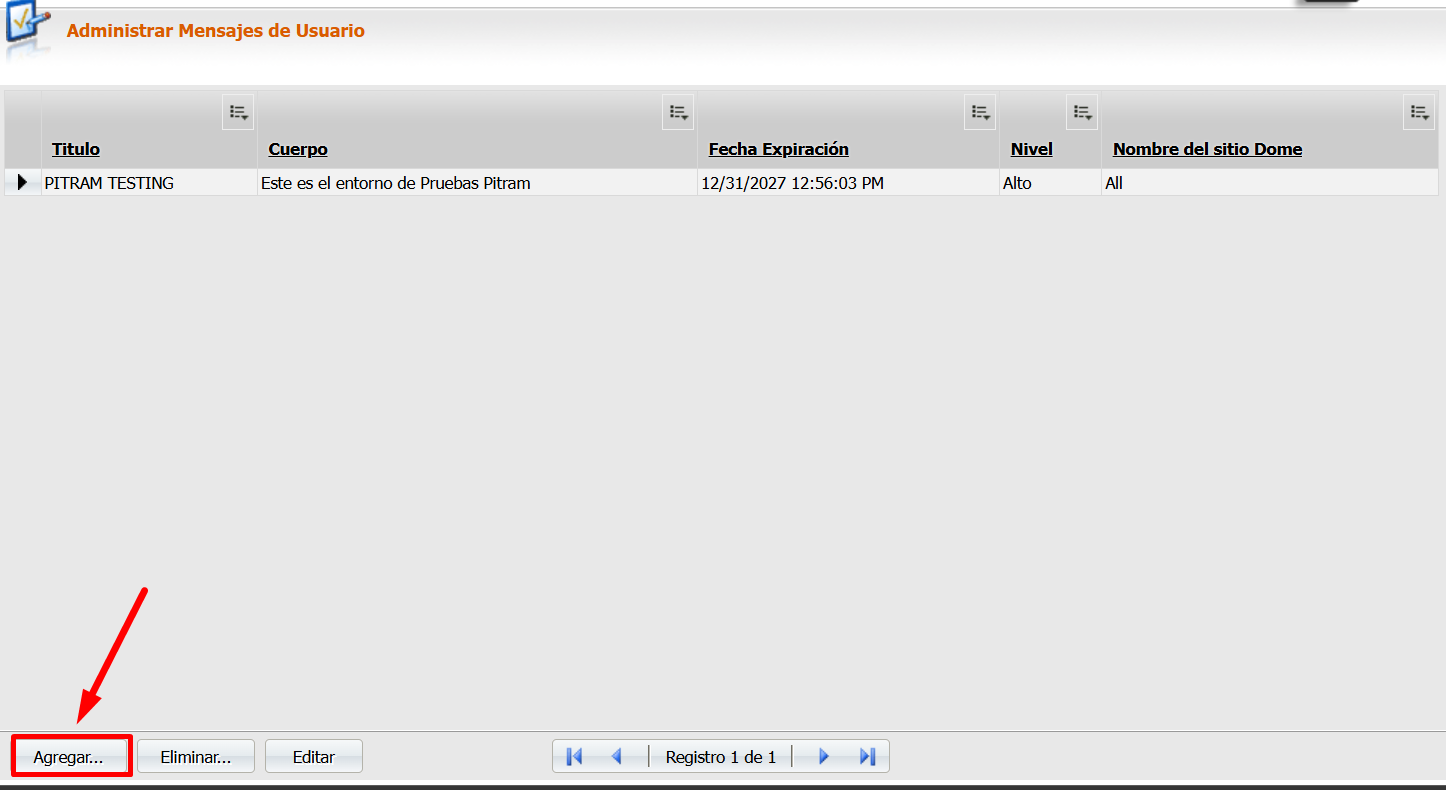Go to the first record in pager
This screenshot has height=790, width=1446.
coord(574,757)
